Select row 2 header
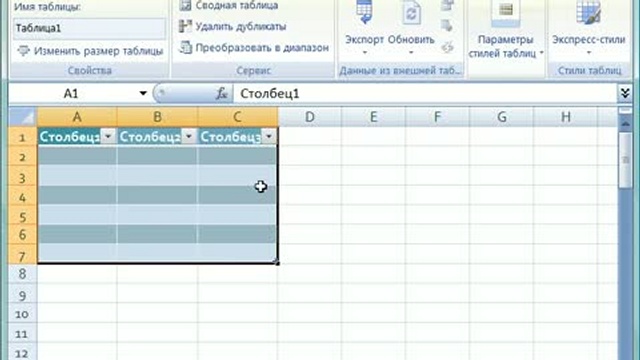Screen dimensions: 640x360 pos(22,157)
